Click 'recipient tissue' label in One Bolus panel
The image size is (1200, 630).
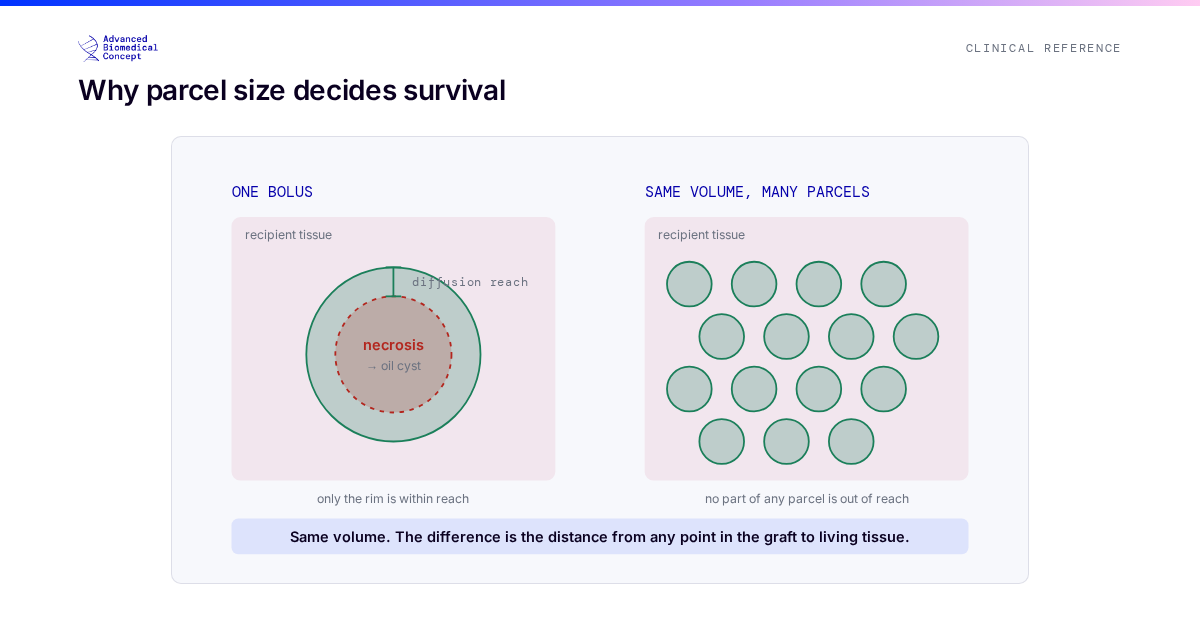point(288,235)
